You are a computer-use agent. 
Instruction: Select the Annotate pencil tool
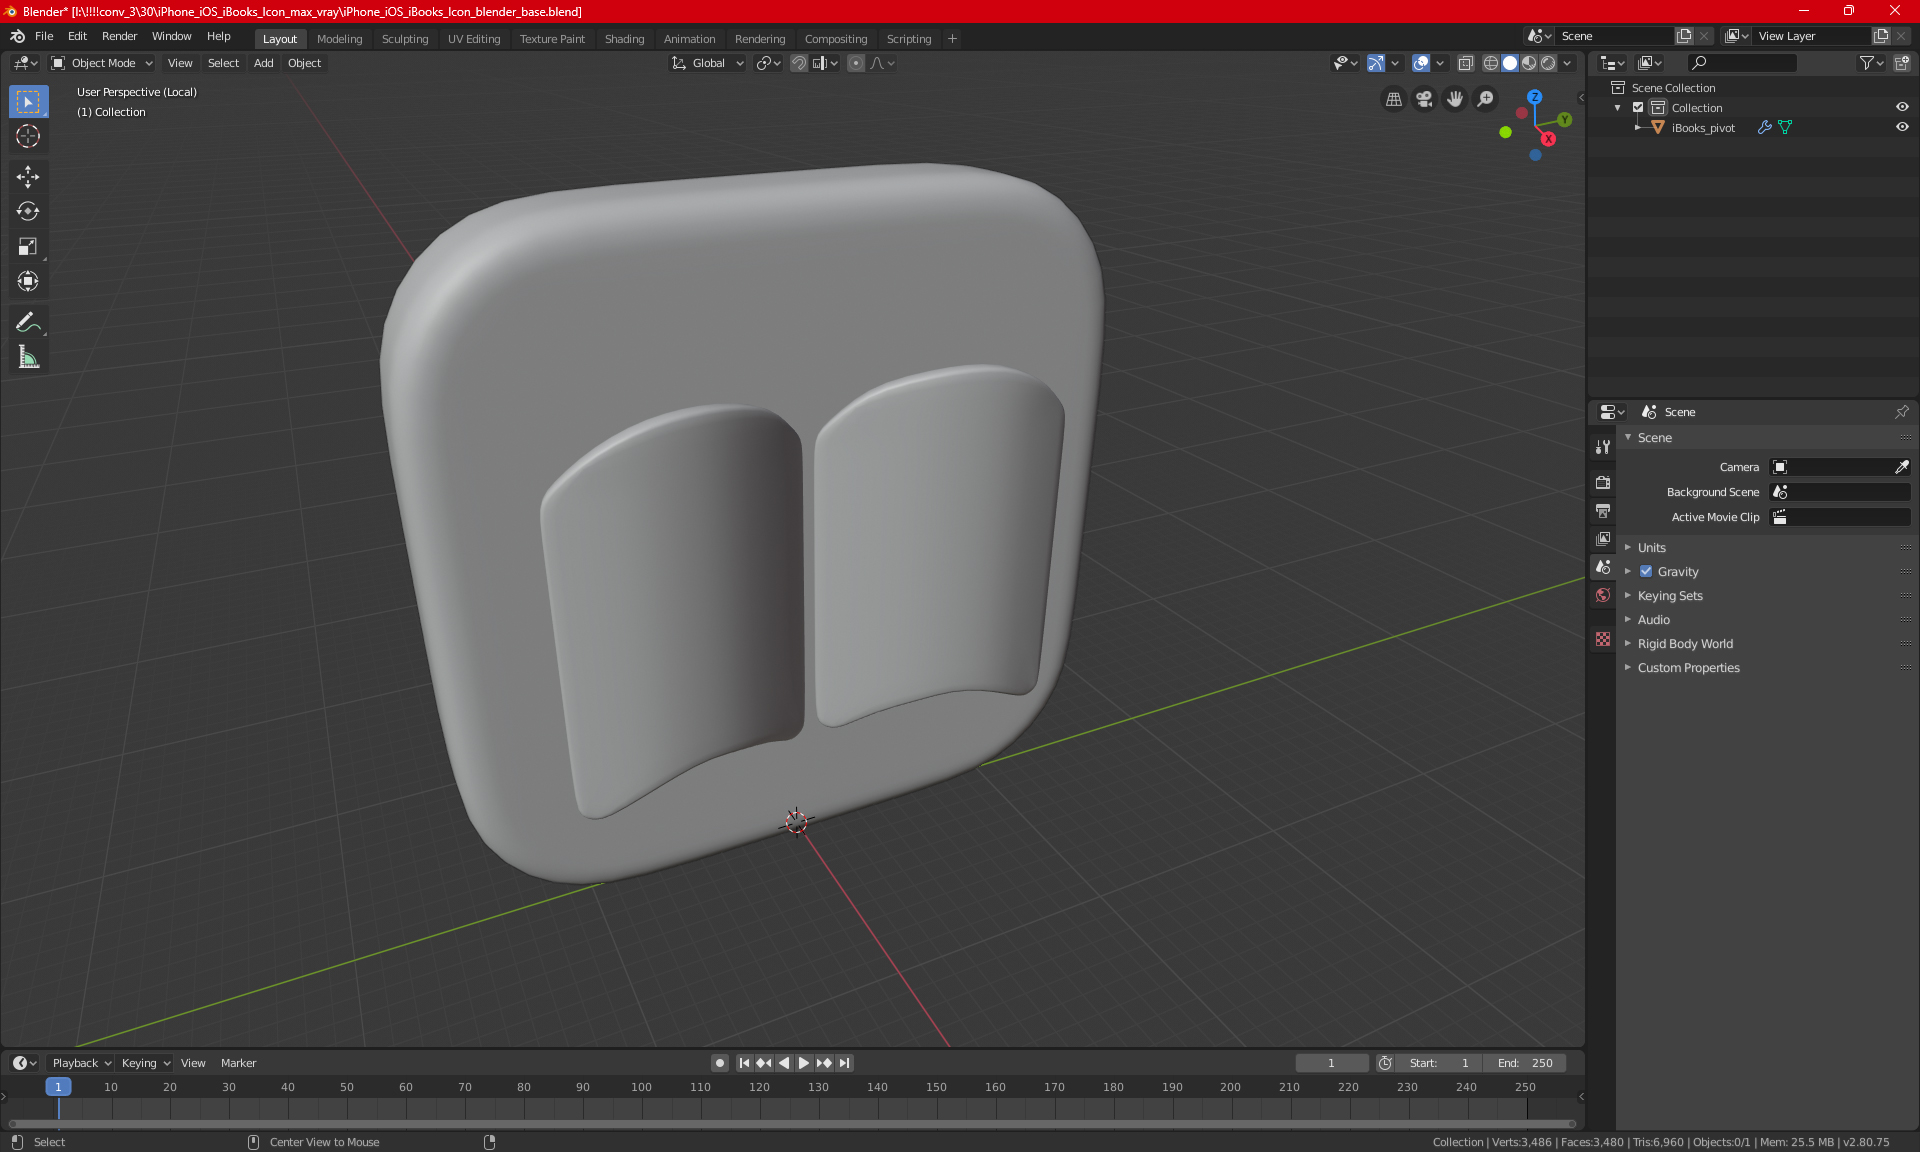(28, 322)
